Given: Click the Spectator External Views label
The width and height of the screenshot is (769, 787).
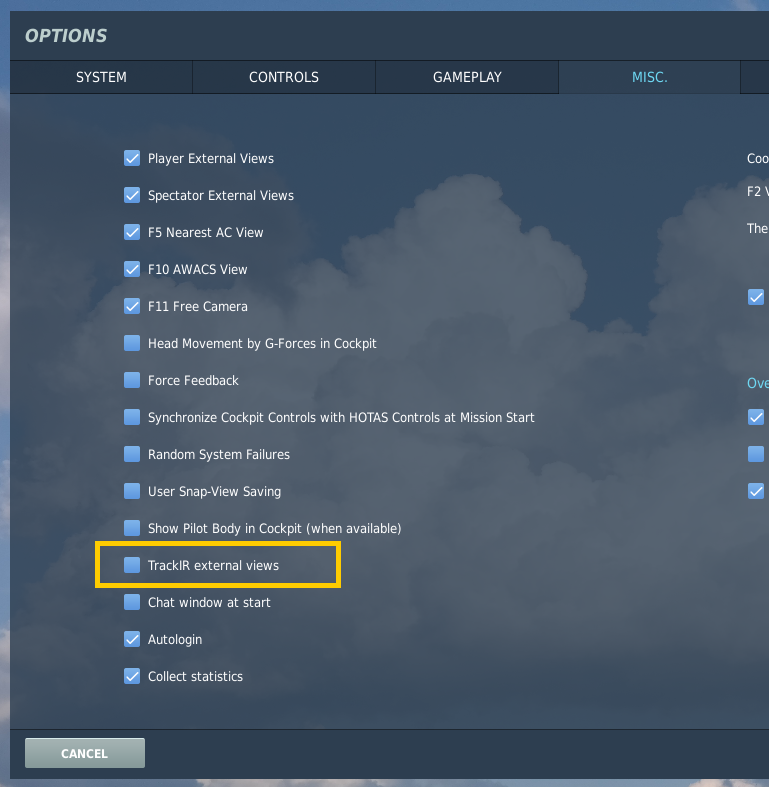Looking at the screenshot, I should click(221, 196).
